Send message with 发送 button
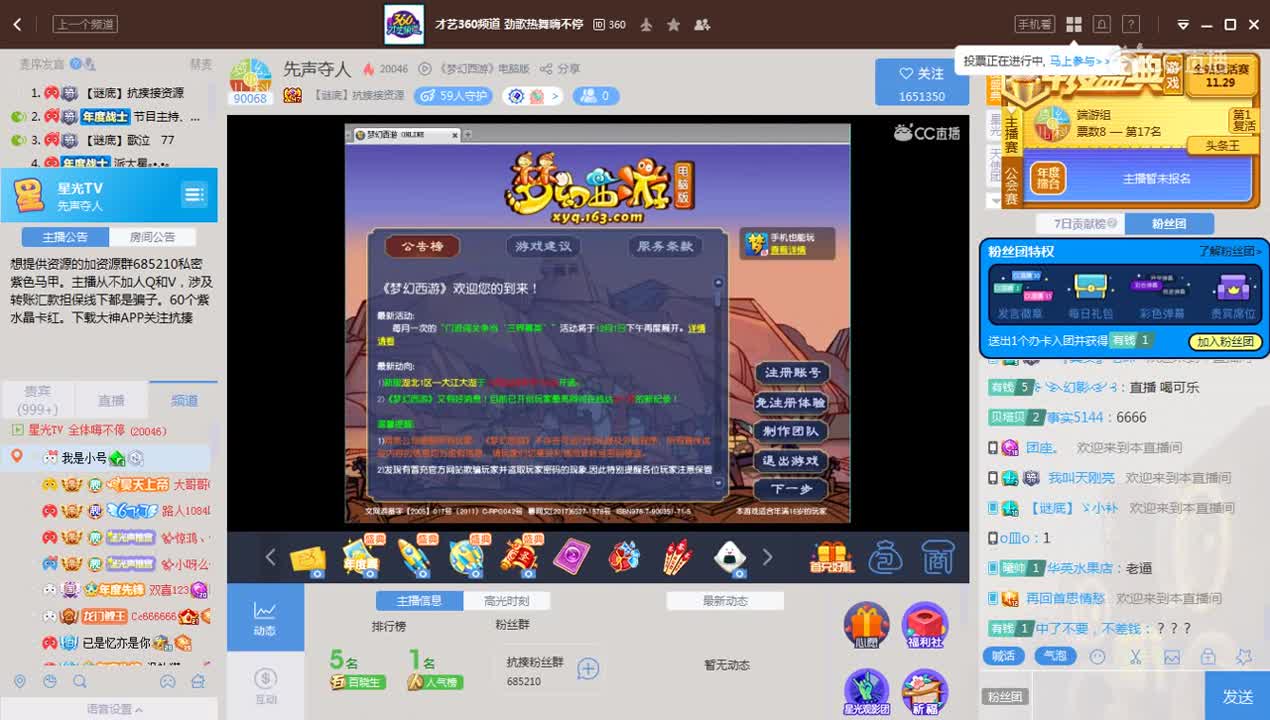The width and height of the screenshot is (1270, 720). [x=1238, y=696]
